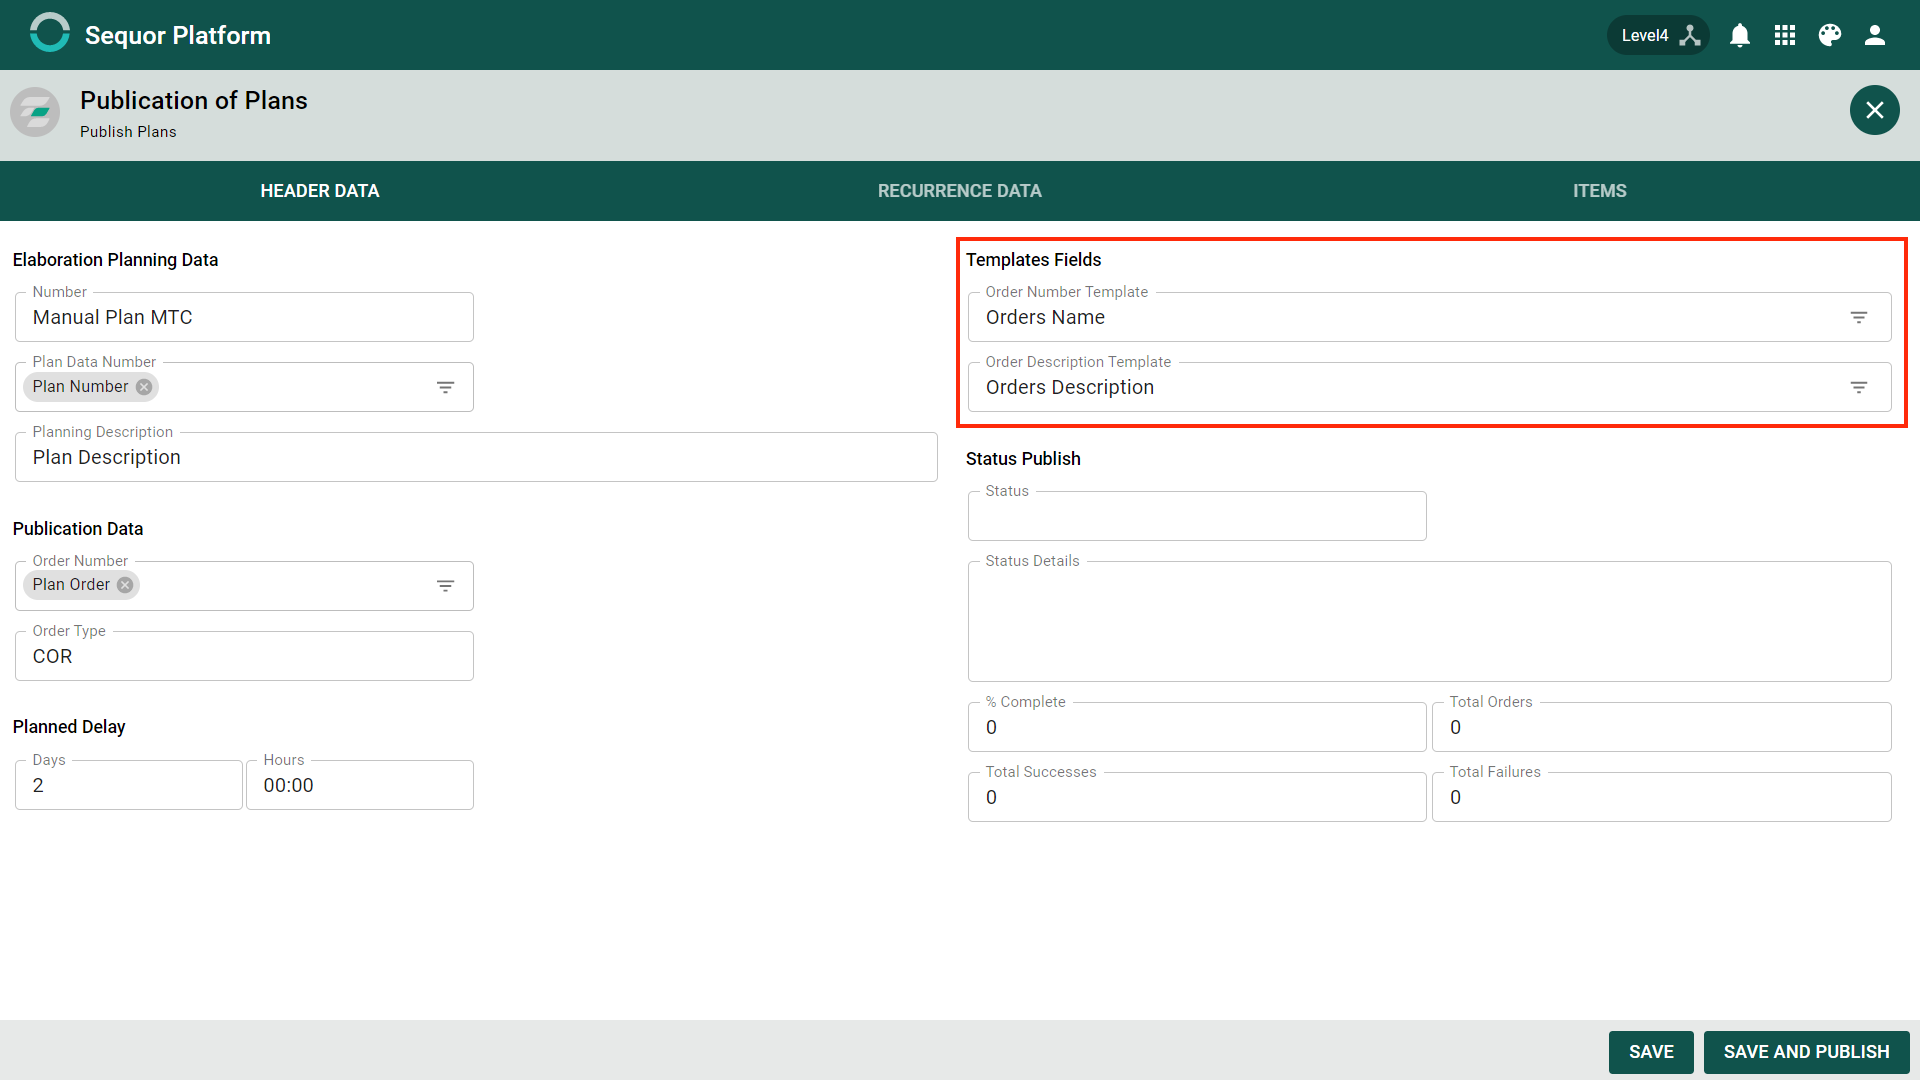Click the Total Failures field
The height and width of the screenshot is (1080, 1920).
point(1662,797)
